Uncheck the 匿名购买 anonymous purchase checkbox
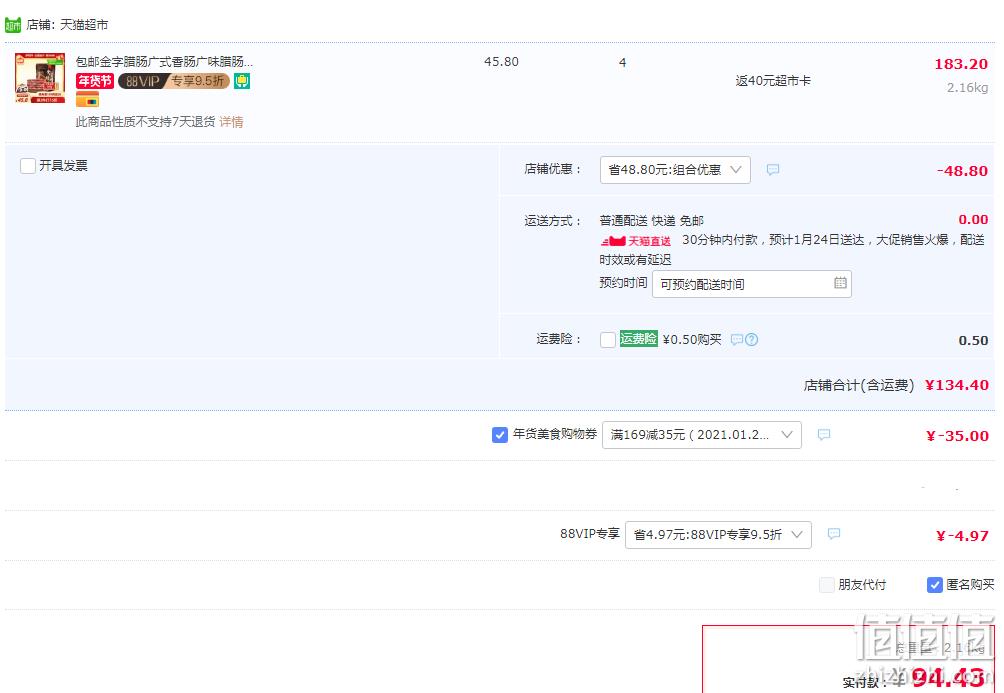This screenshot has width=1004, height=693. click(935, 585)
